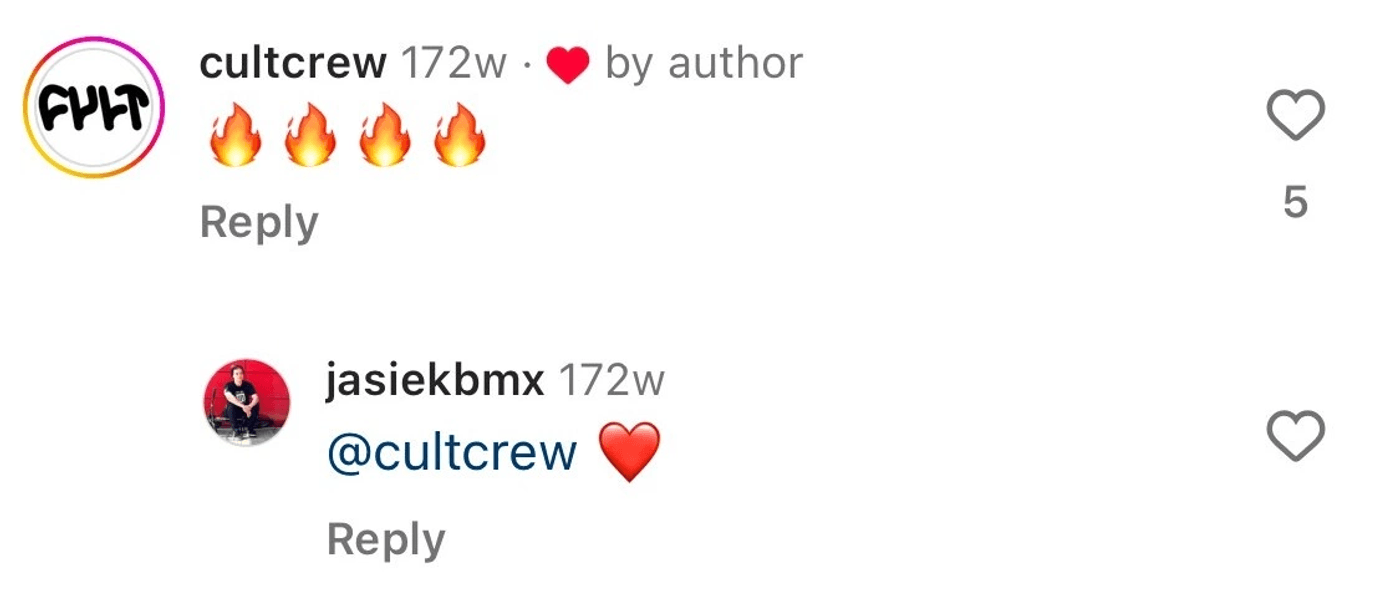This screenshot has width=1400, height=591.
Task: Reply to jasiekbmx's comment
Action: point(386,540)
